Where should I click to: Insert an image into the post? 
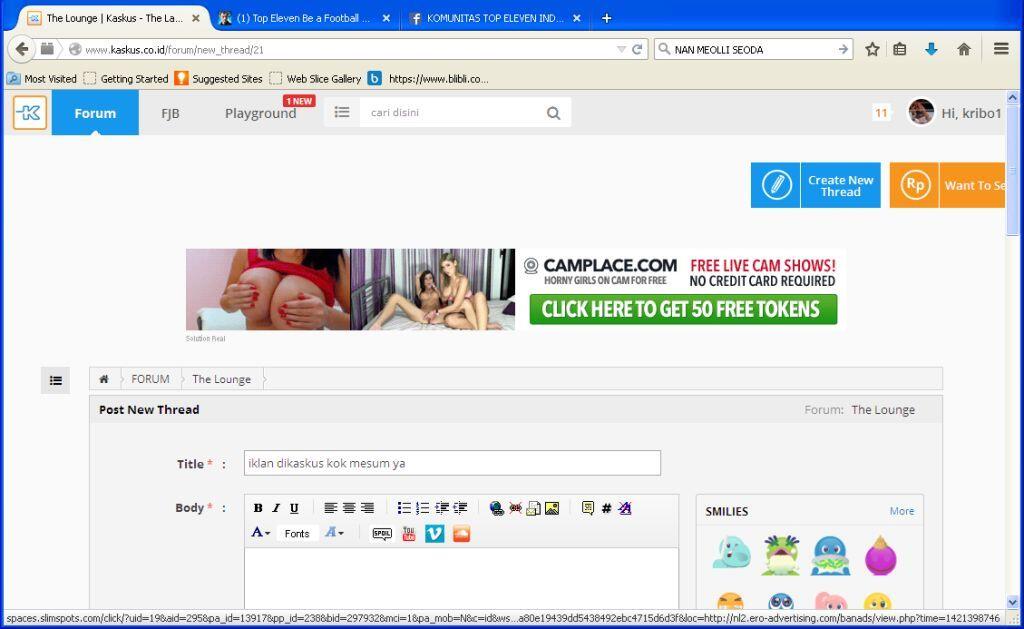point(552,508)
